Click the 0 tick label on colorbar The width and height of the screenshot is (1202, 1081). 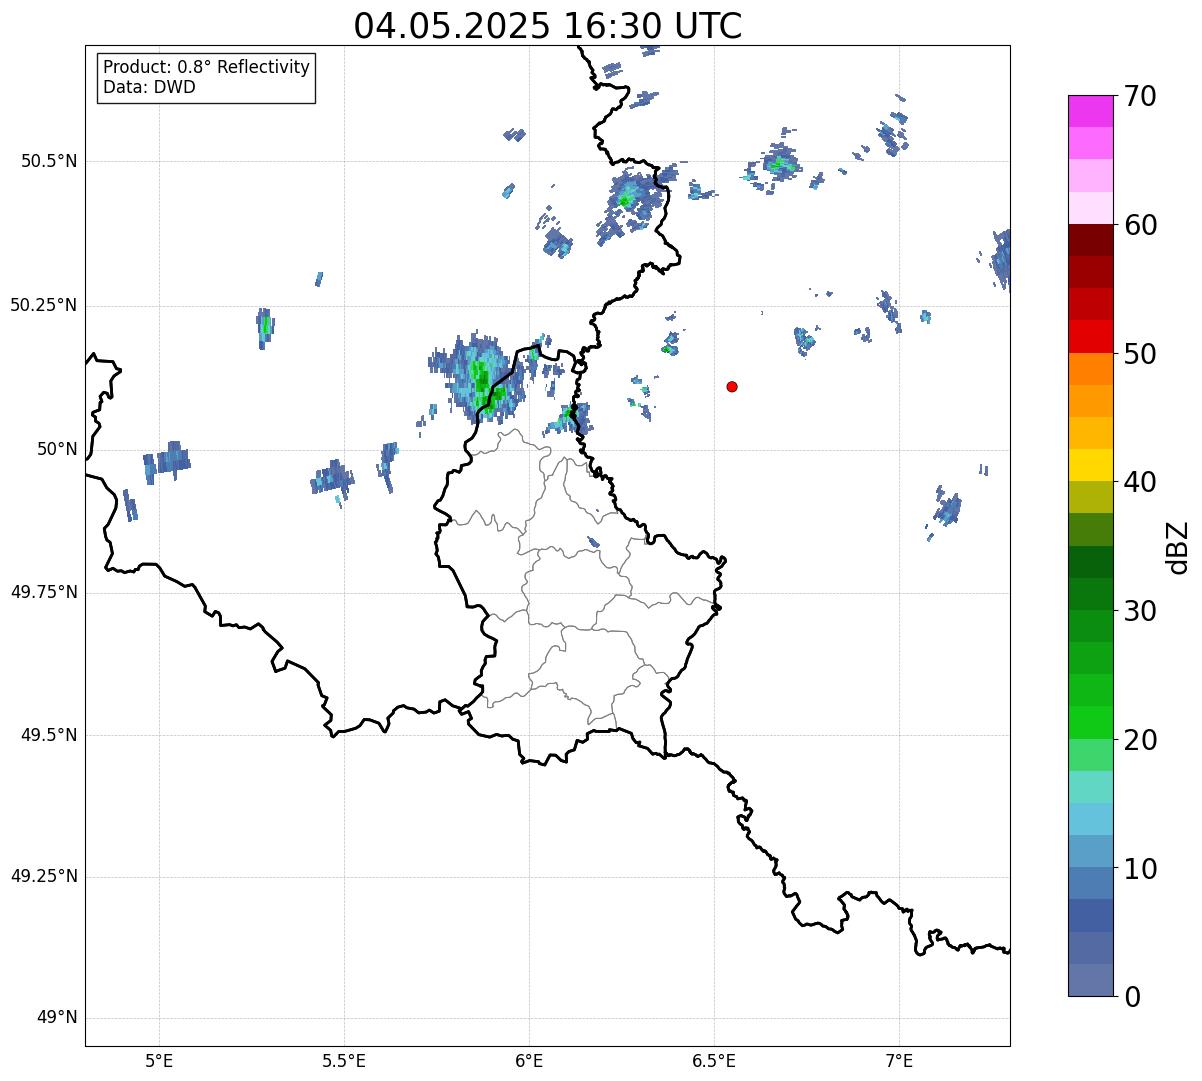[x=1132, y=997]
